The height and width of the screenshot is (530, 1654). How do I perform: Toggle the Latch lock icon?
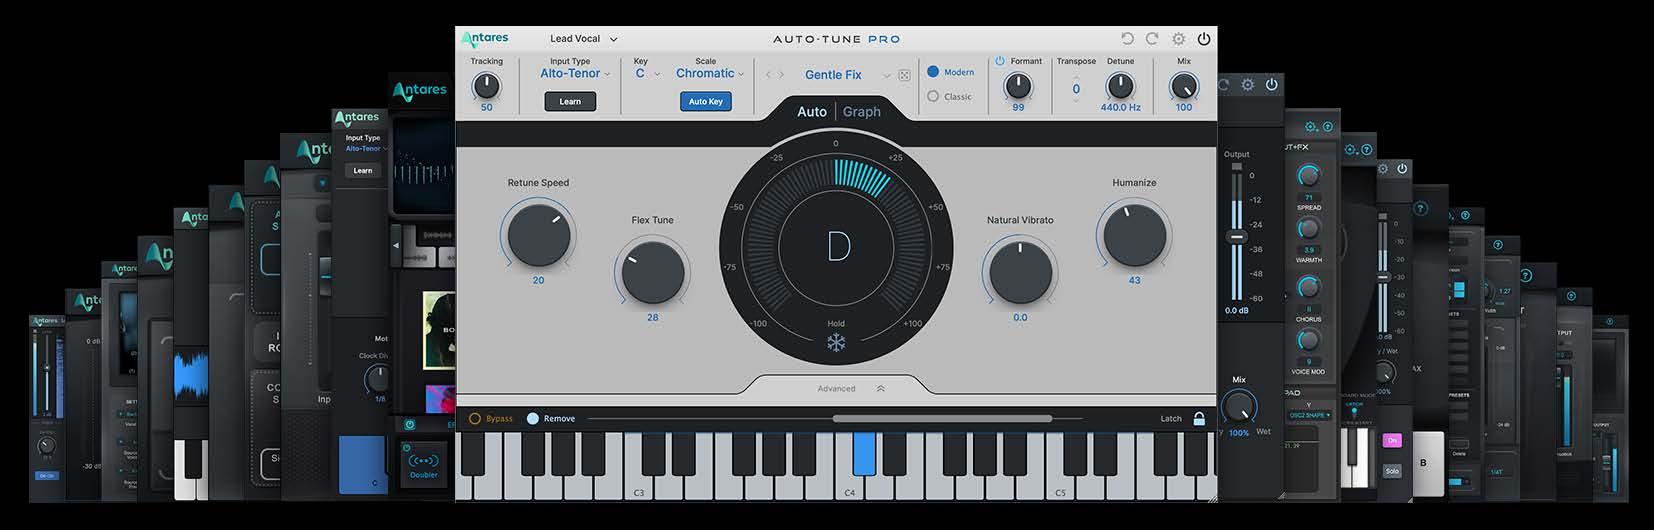click(1199, 419)
